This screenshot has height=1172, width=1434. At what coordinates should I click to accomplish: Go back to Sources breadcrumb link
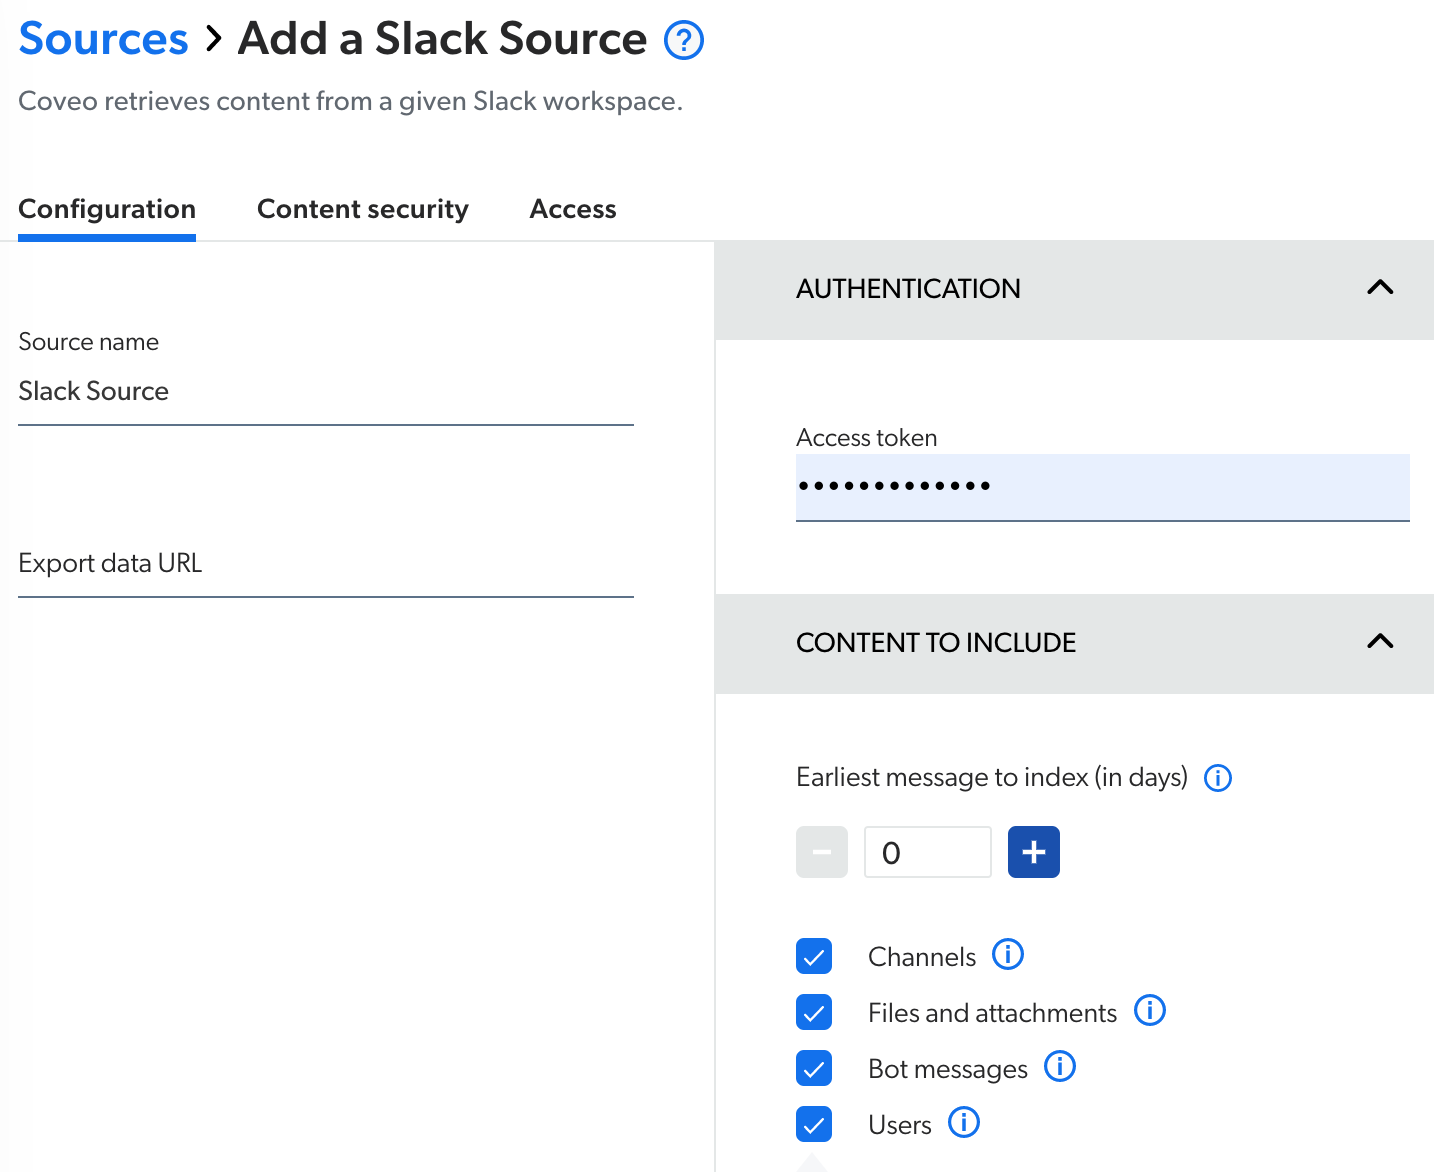pos(103,39)
